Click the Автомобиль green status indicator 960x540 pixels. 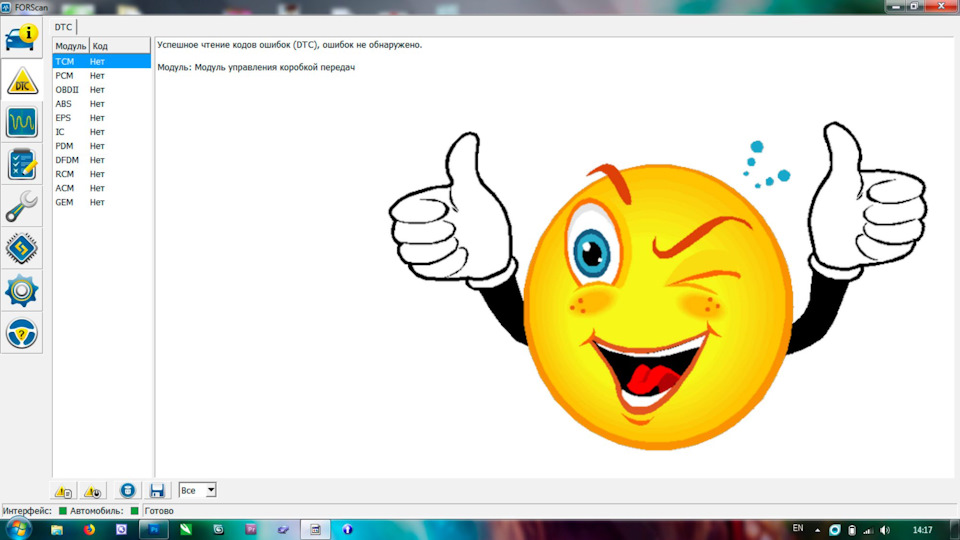click(135, 511)
